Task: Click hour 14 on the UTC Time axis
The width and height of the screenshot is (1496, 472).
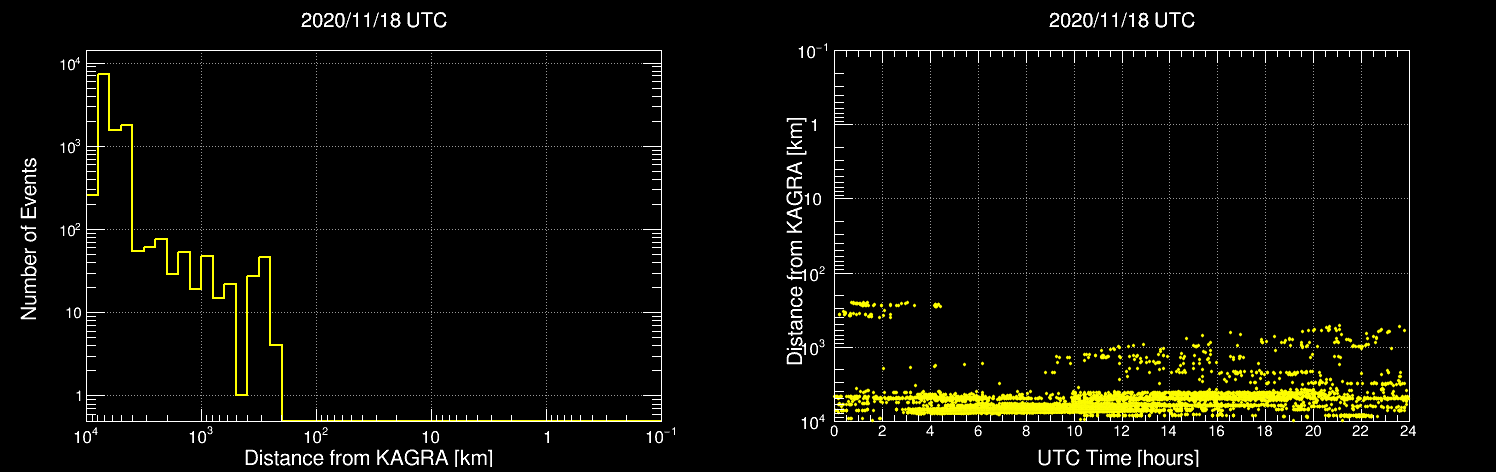Action: click(x=1169, y=431)
